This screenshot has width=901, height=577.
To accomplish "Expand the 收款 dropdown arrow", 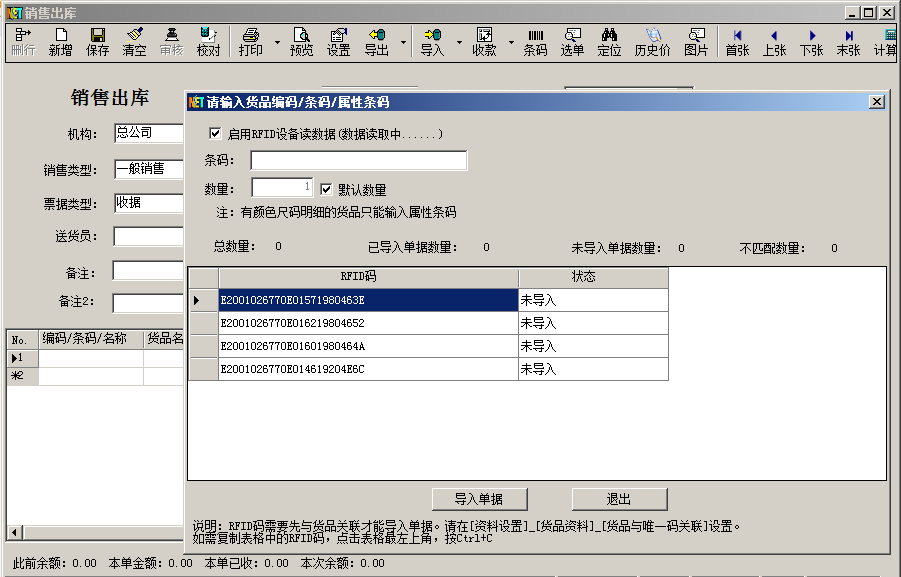I will pos(511,42).
